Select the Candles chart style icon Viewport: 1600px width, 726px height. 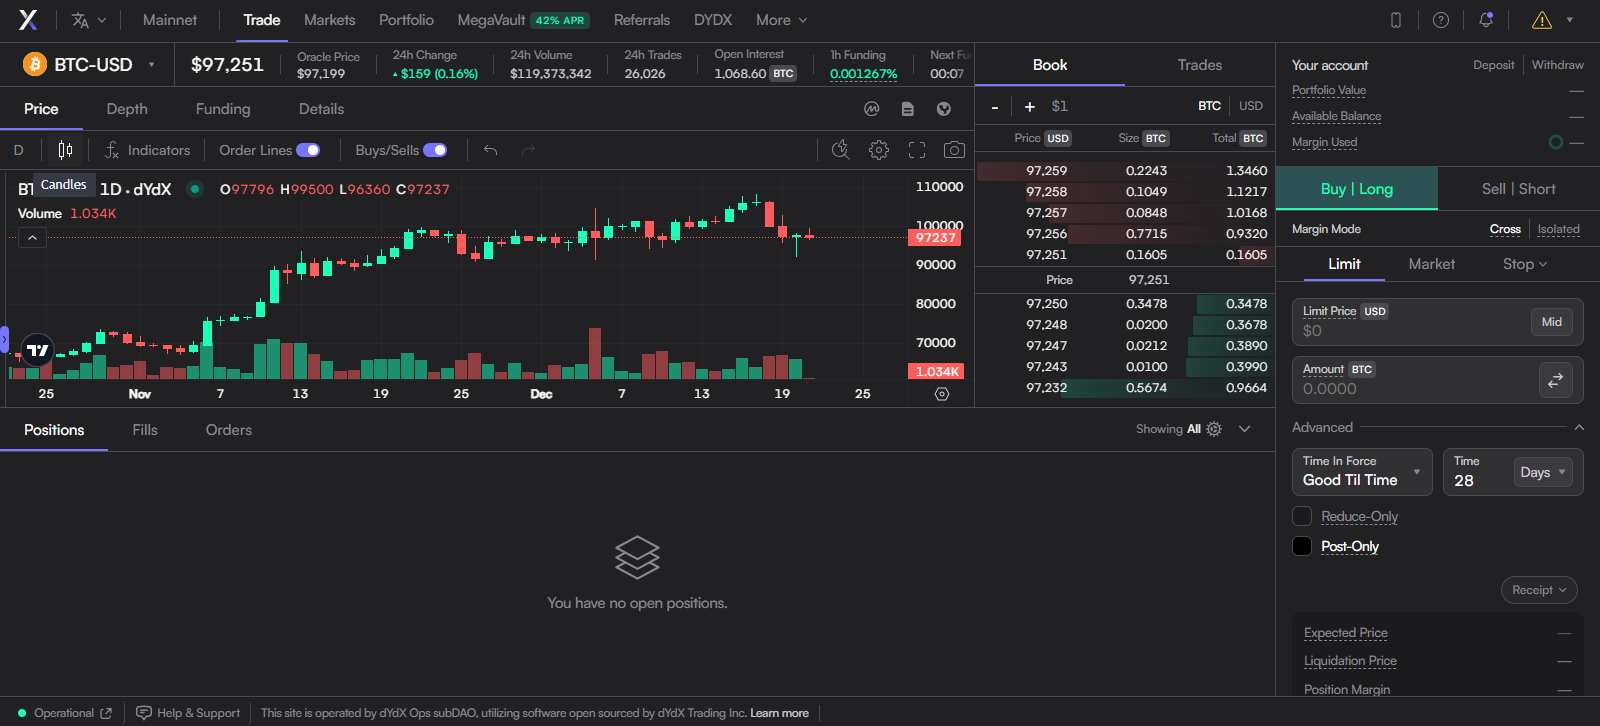(x=65, y=150)
